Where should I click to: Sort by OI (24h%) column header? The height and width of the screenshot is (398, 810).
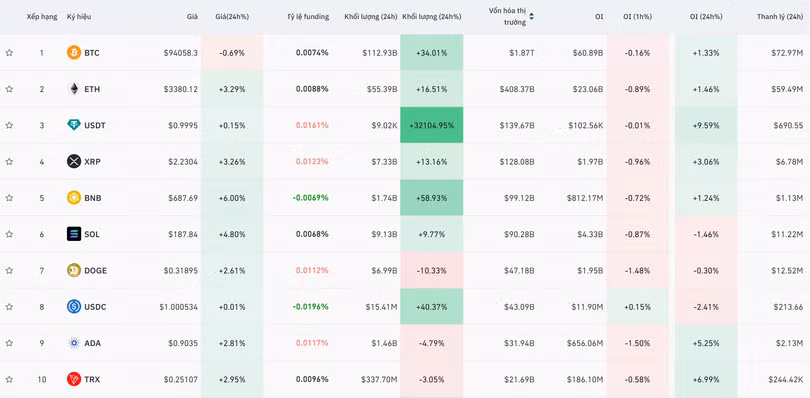[x=706, y=17]
